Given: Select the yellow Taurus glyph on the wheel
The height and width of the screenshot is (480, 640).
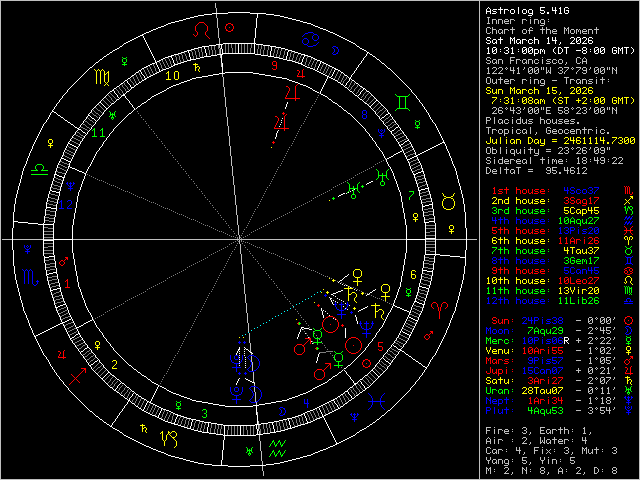Looking at the screenshot, I should click(449, 203).
